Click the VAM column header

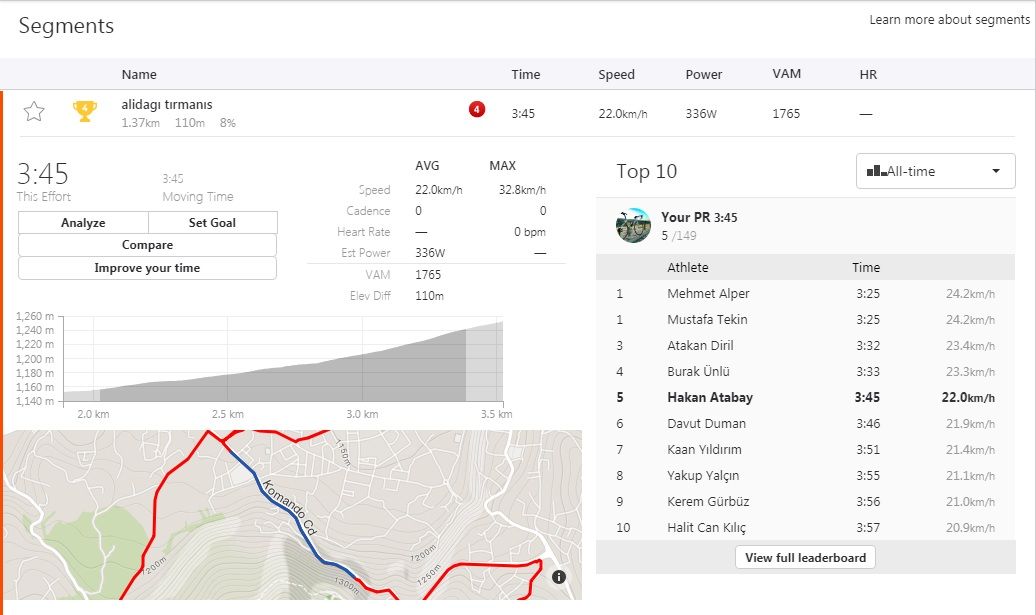[x=786, y=75]
